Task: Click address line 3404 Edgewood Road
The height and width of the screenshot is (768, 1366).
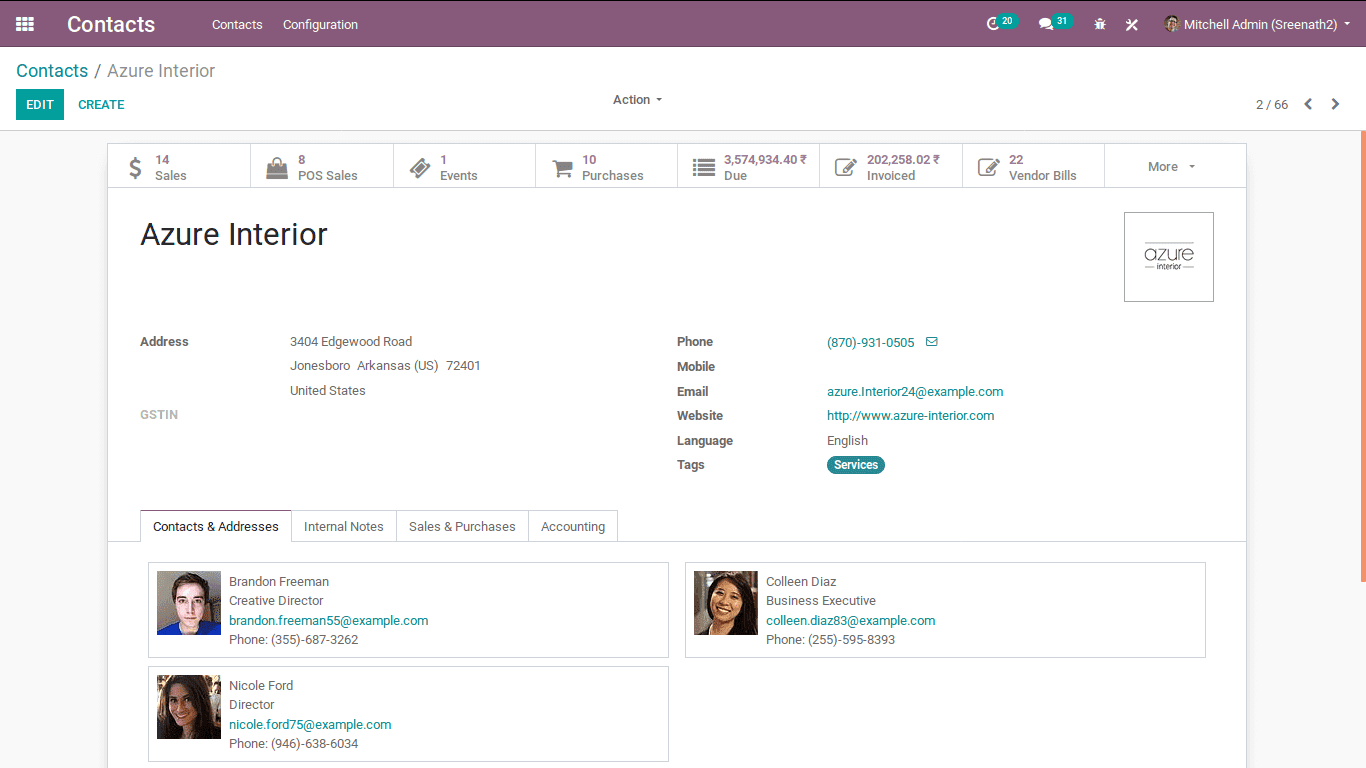Action: (351, 342)
